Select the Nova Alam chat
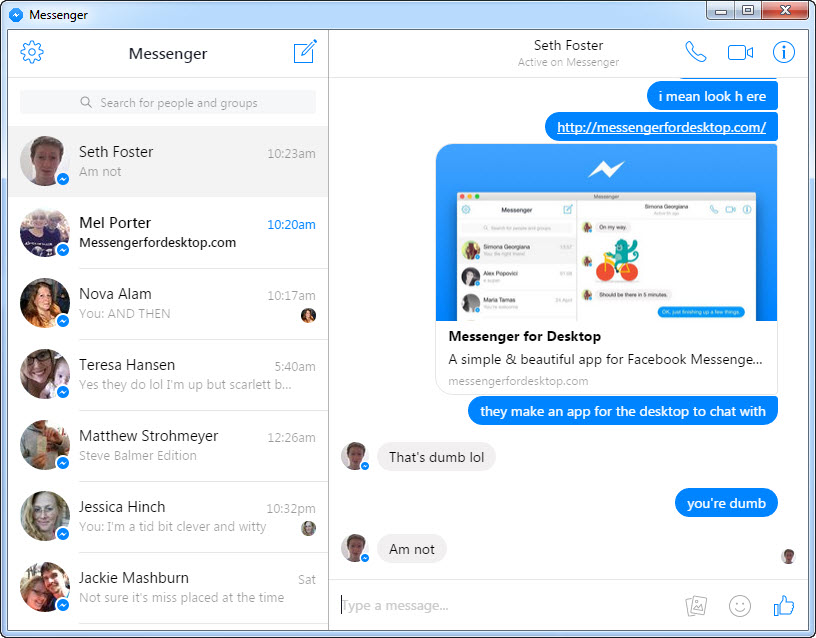 pos(168,303)
